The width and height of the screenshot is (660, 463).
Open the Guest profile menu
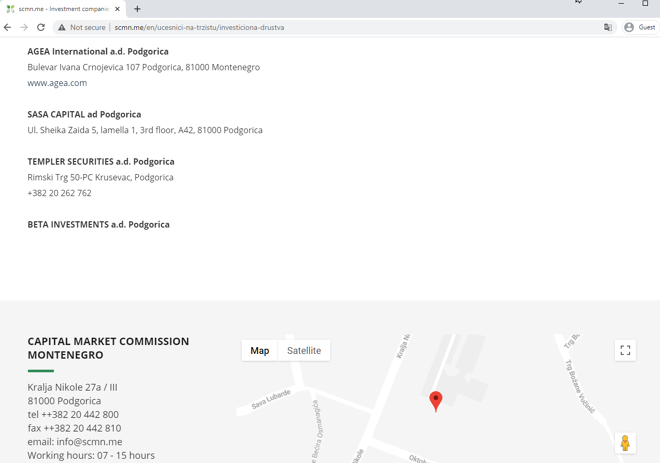tap(640, 27)
